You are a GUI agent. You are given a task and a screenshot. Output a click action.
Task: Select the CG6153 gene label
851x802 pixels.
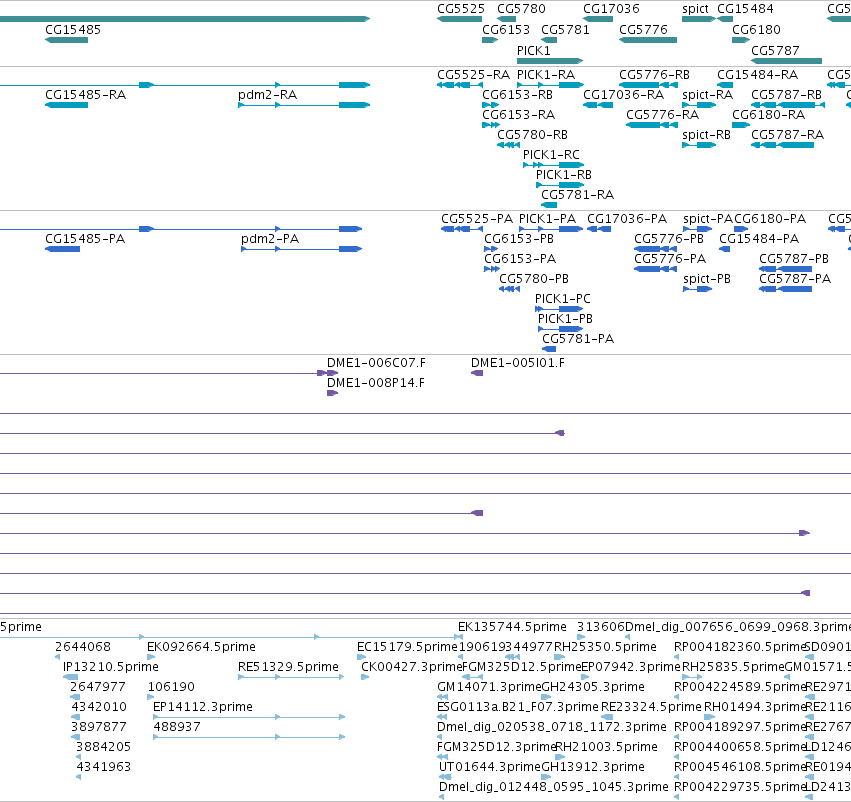[x=506, y=30]
